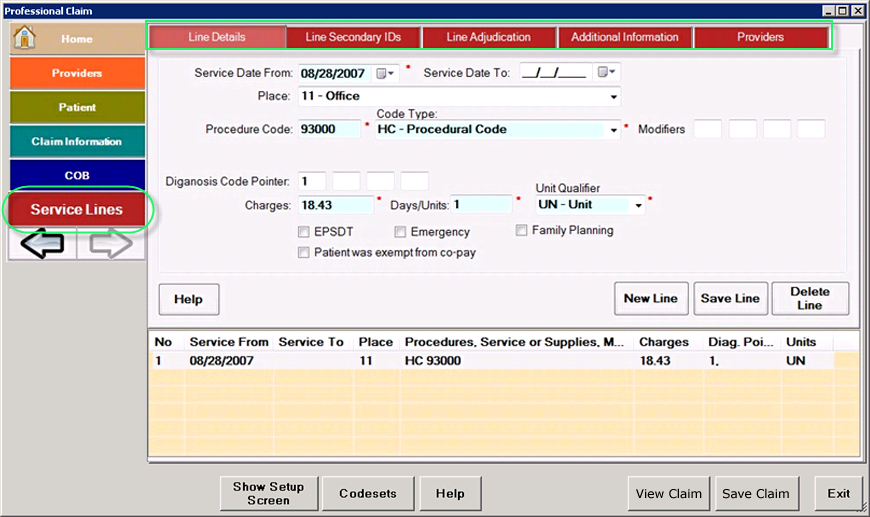Check the Emergency checkbox
The image size is (870, 517).
(x=401, y=232)
